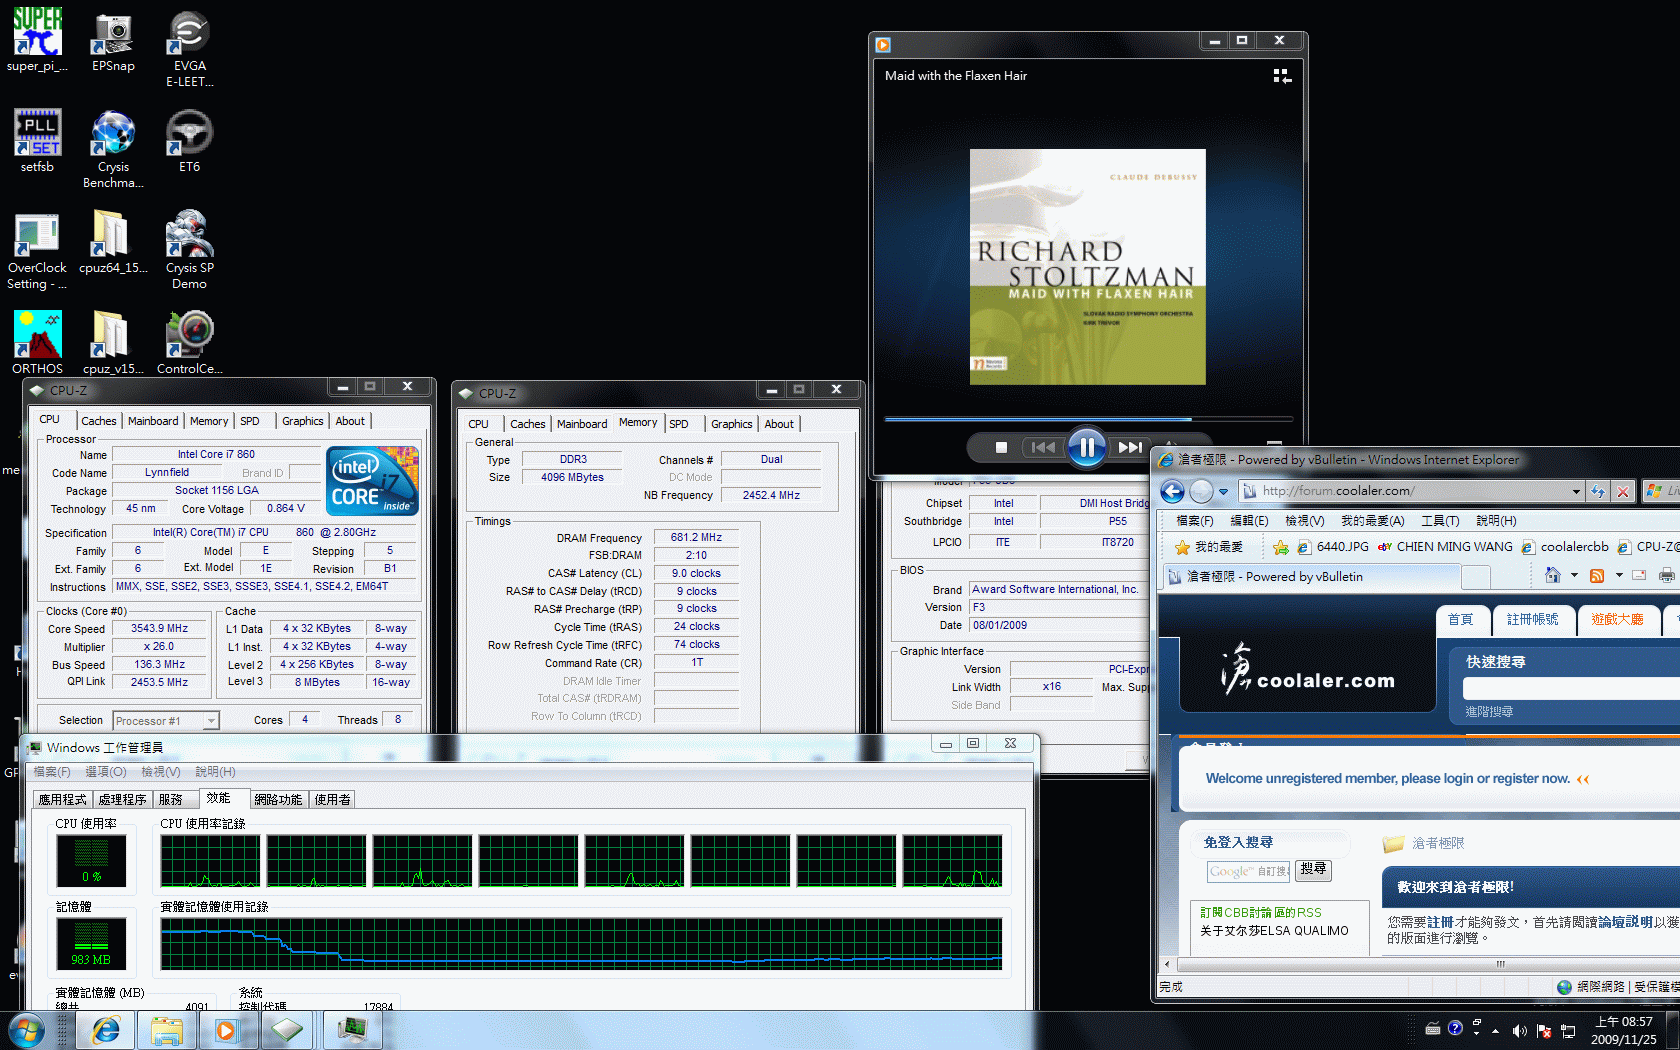The height and width of the screenshot is (1050, 1680).
Task: Click Add to Favorites Bar icon
Action: [x=1280, y=547]
